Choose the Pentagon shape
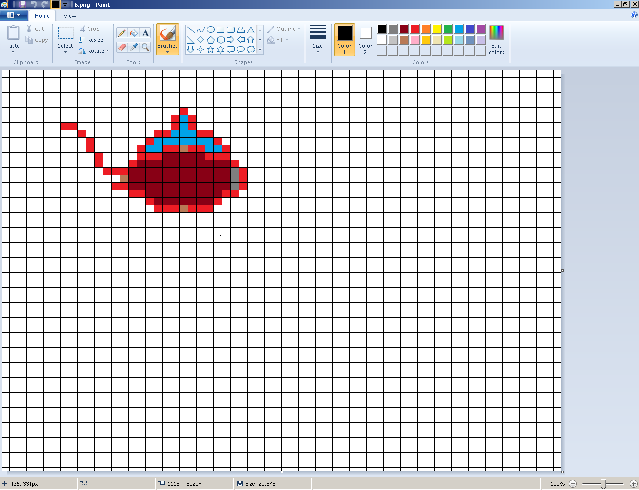This screenshot has width=639, height=490. click(x=211, y=40)
